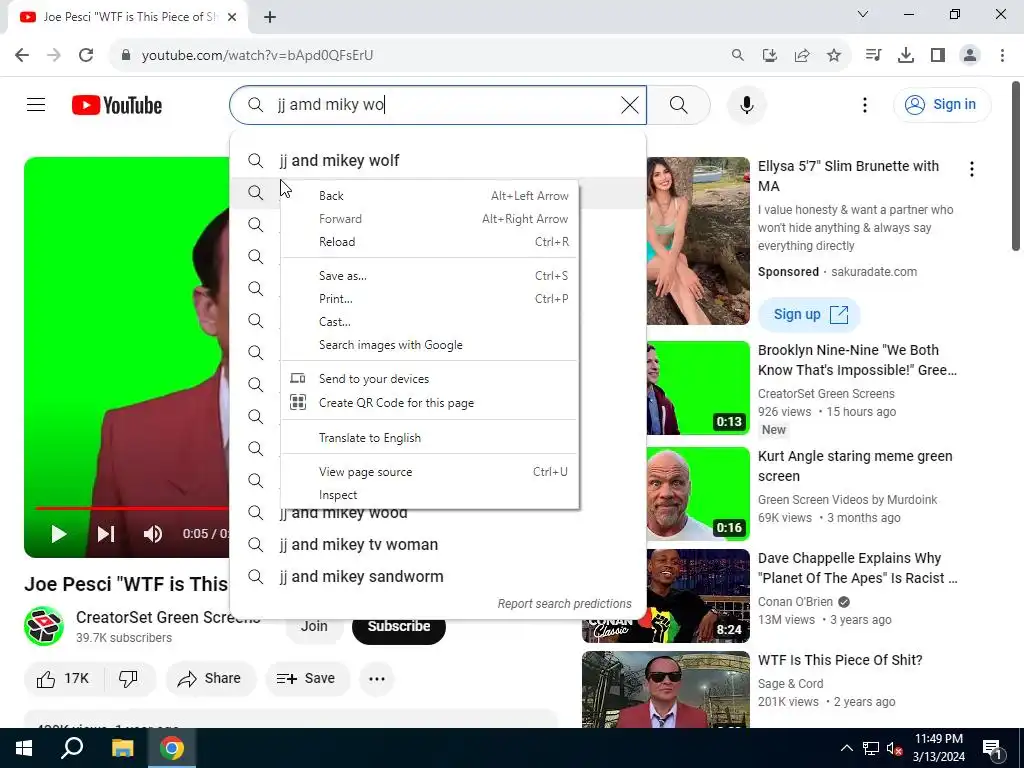
Task: Expand the tab search chevron
Action: coord(863,14)
